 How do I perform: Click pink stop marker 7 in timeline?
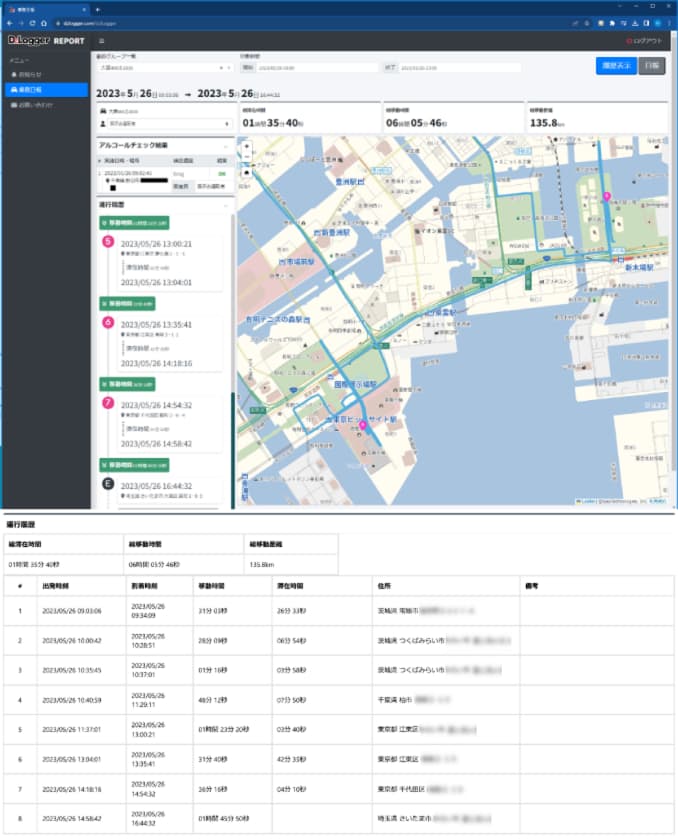point(108,402)
